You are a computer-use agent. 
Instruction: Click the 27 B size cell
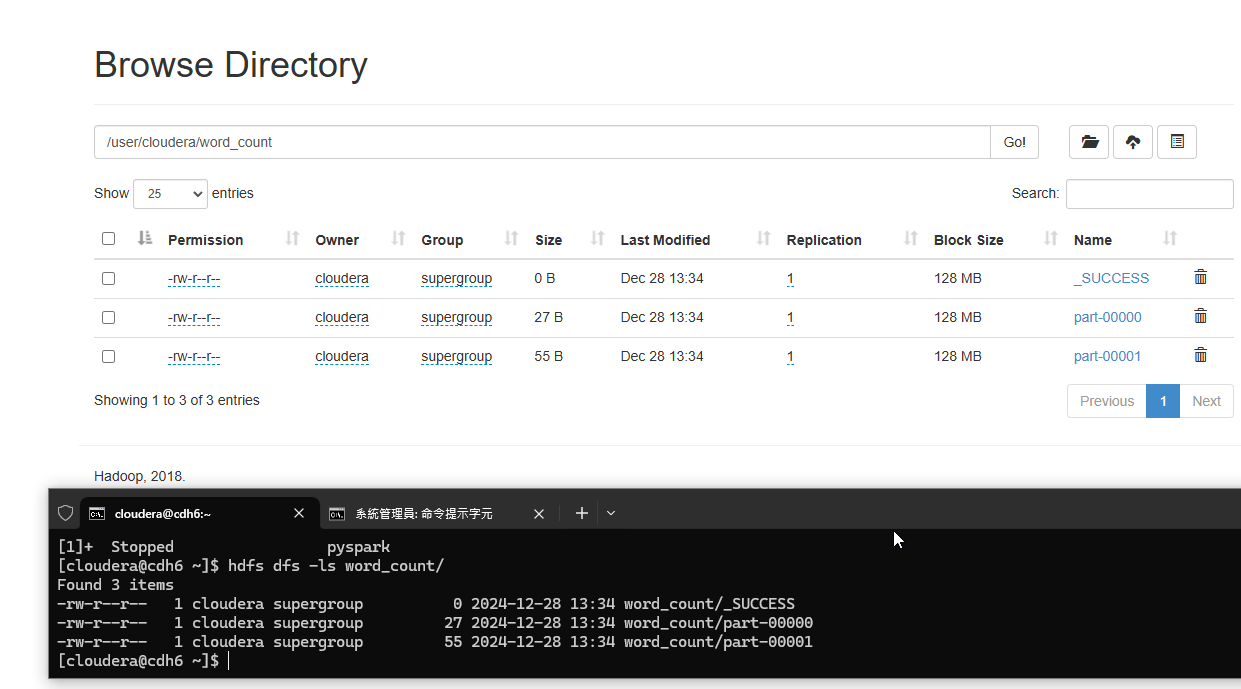[x=549, y=317]
